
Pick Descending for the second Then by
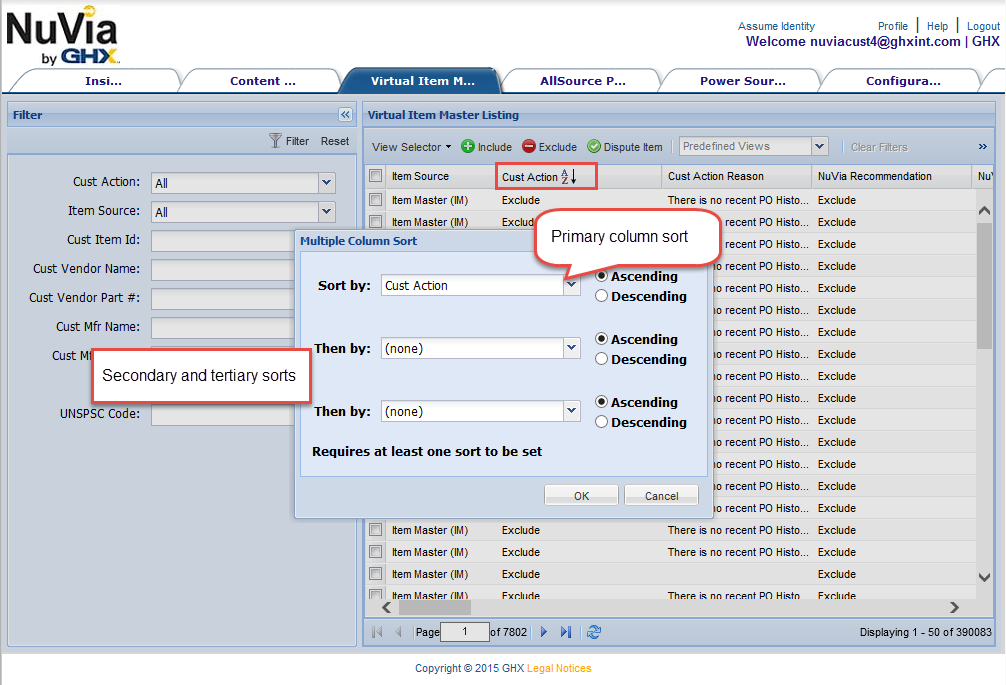point(601,421)
